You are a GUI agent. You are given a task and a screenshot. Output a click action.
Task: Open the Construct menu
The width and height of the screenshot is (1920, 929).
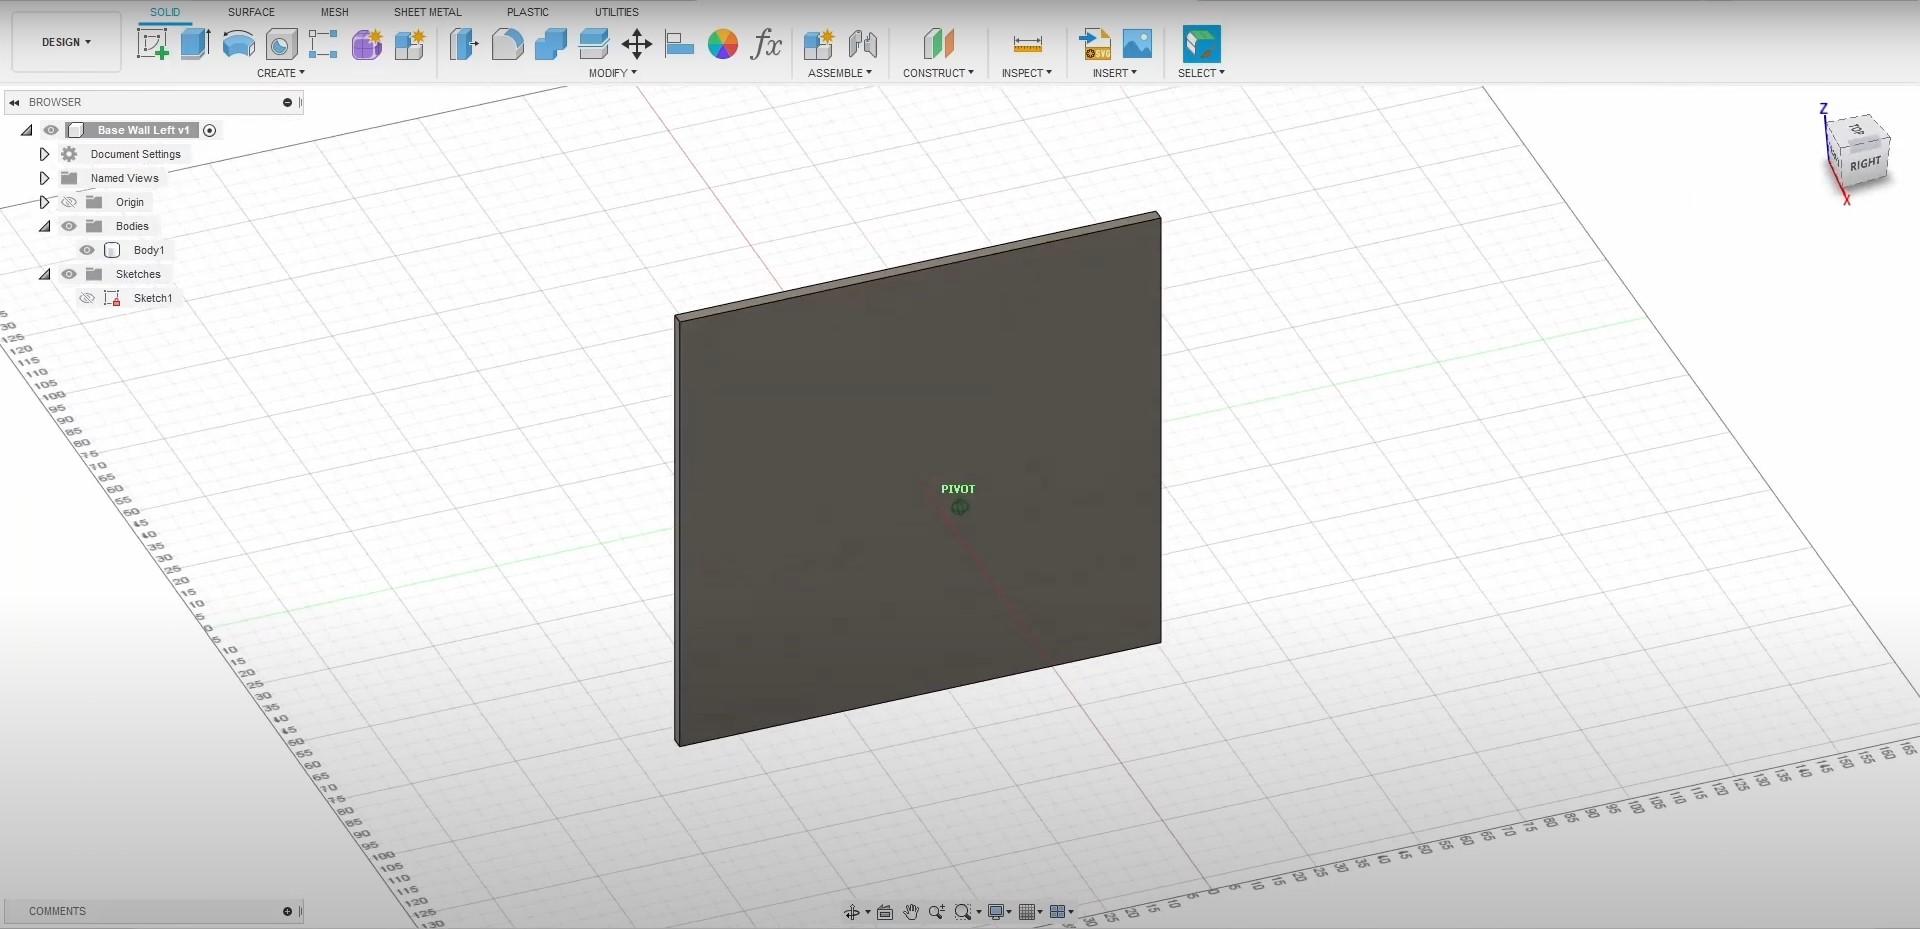[938, 73]
